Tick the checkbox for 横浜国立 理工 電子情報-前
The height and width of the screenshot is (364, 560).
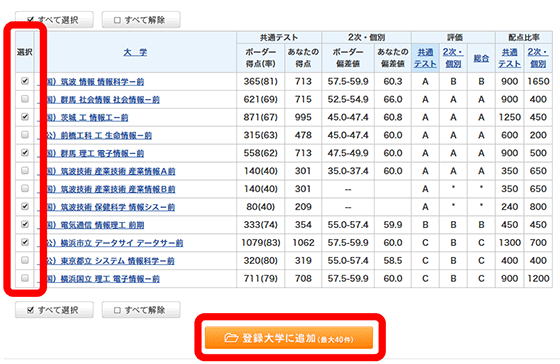[25, 278]
